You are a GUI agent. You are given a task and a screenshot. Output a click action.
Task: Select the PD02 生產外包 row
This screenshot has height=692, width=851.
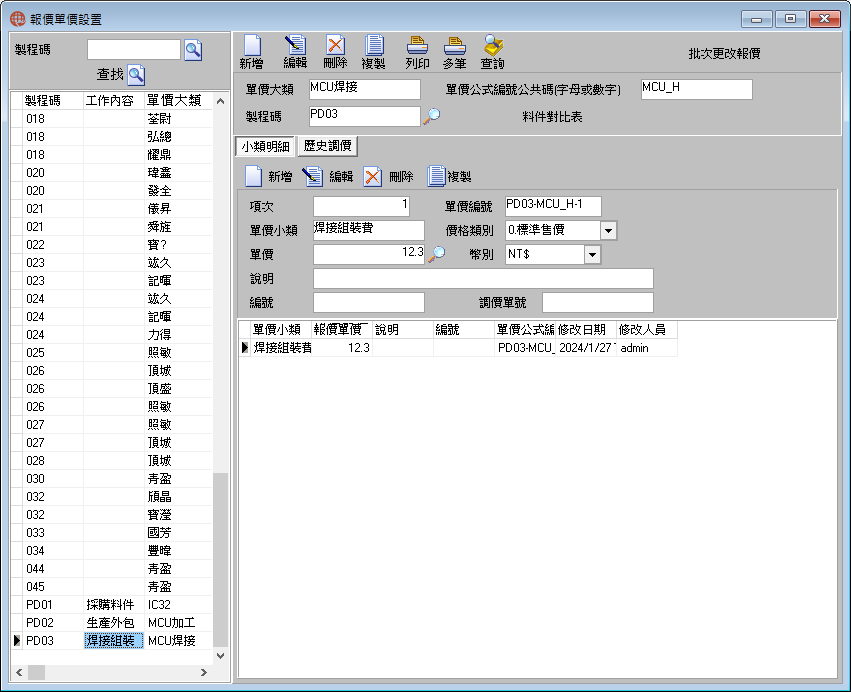[111, 623]
